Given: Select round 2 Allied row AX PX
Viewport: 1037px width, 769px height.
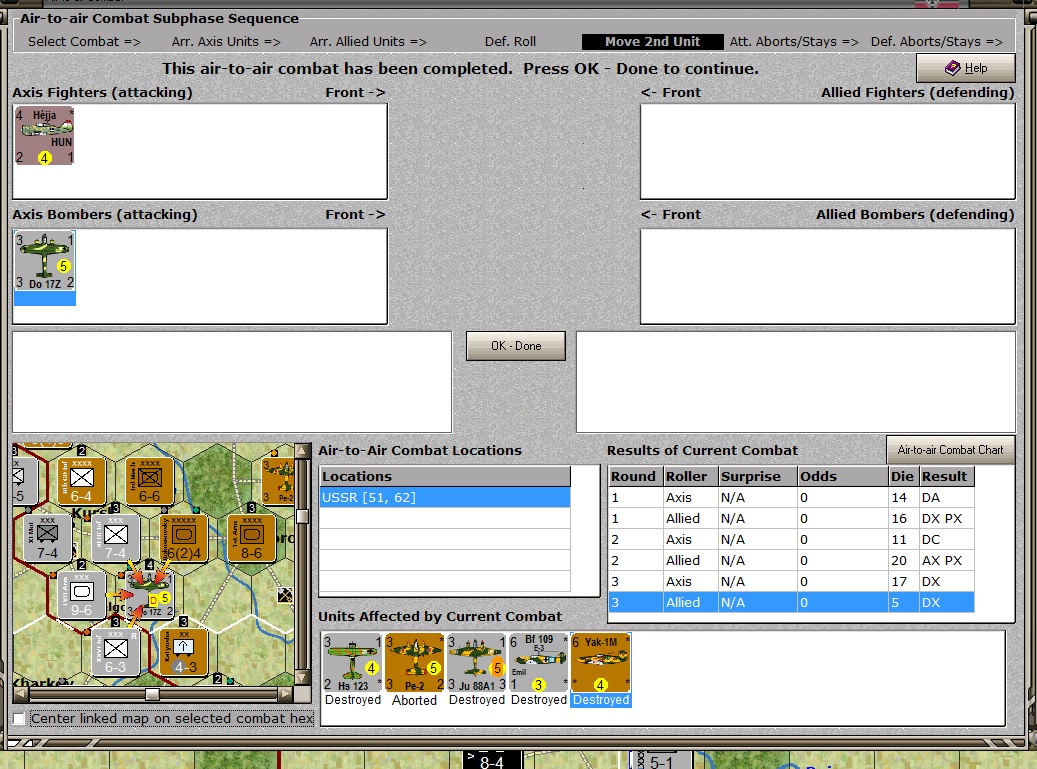Looking at the screenshot, I should 791,561.
